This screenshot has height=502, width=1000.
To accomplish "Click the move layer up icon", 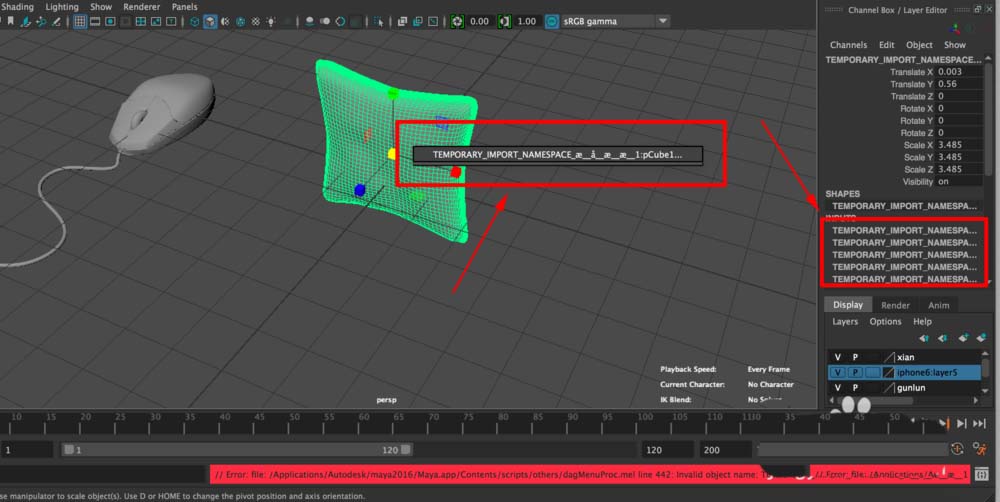I will pos(923,338).
